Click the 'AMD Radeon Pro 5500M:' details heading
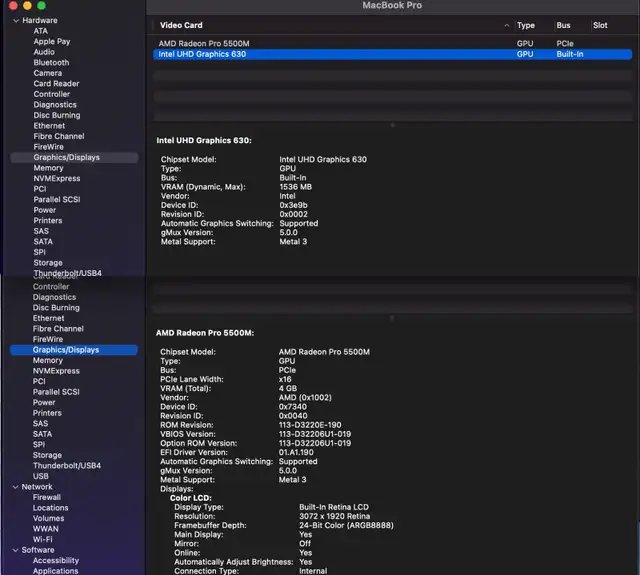 pyautogui.click(x=205, y=333)
